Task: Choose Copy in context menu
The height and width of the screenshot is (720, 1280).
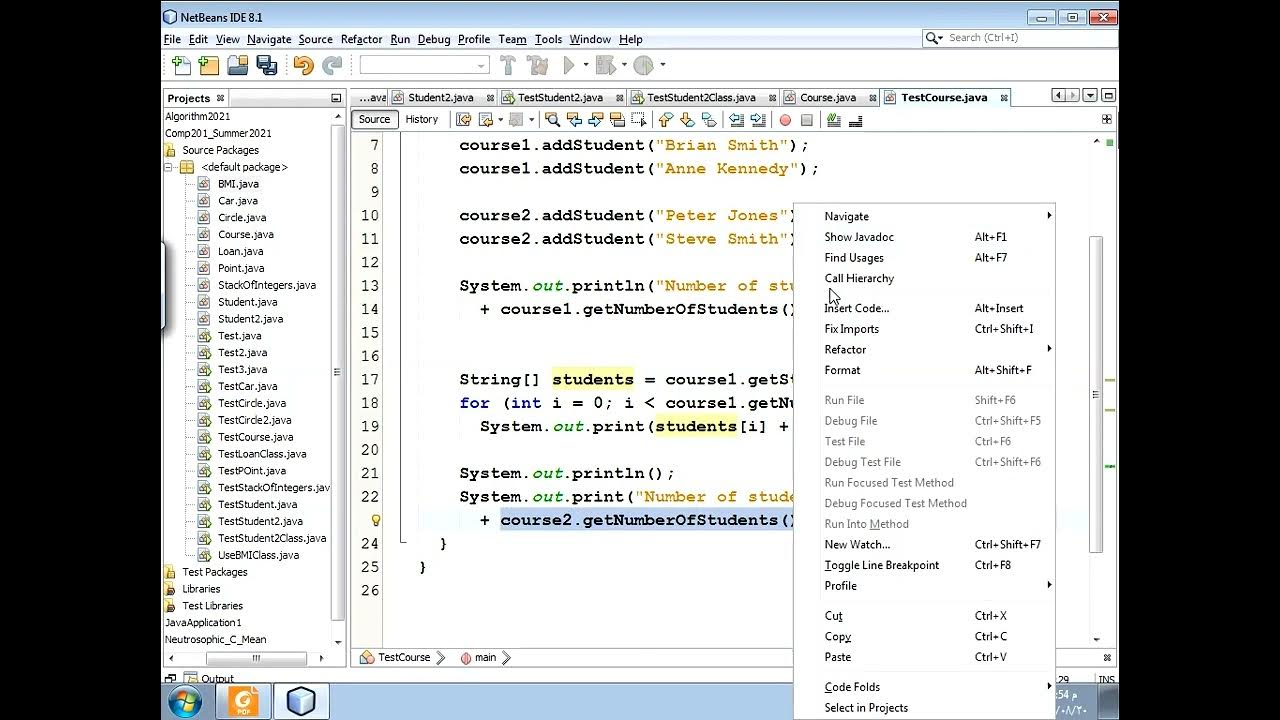Action: coord(925,636)
